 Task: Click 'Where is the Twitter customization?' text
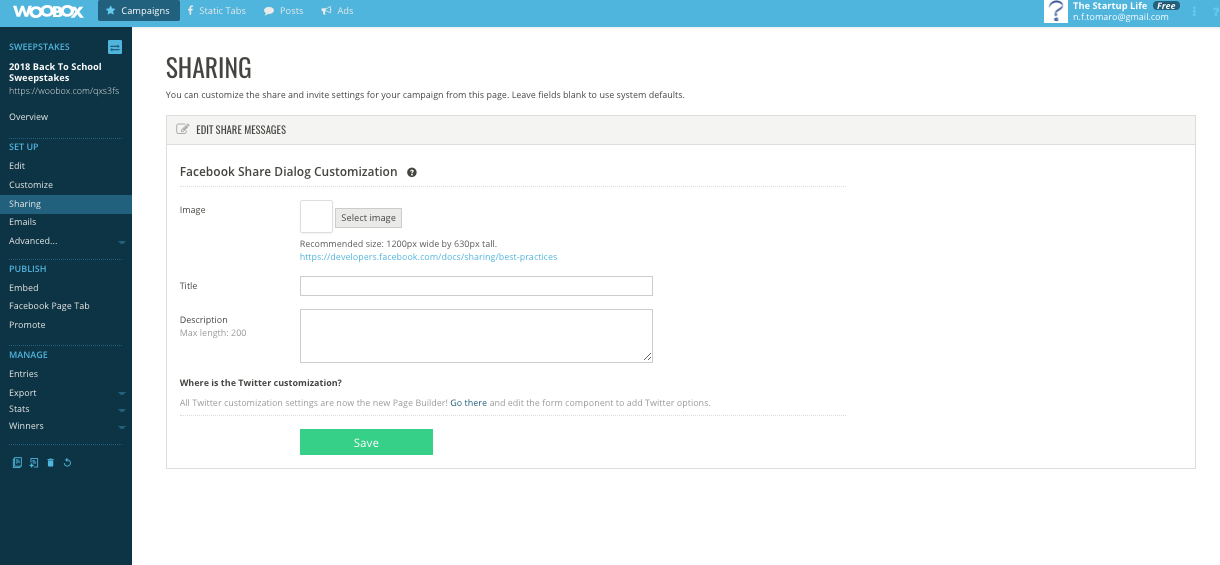[261, 383]
